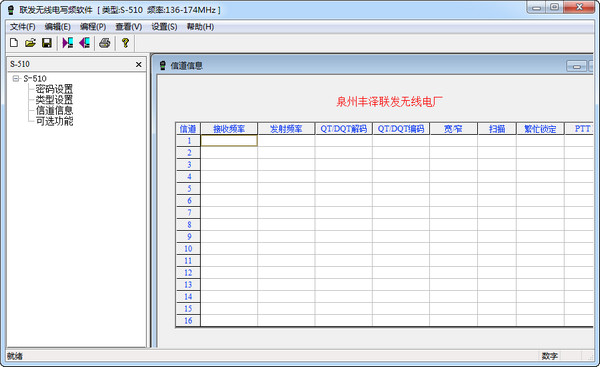Select channel row header 2
This screenshot has width=600, height=367.
tap(188, 153)
